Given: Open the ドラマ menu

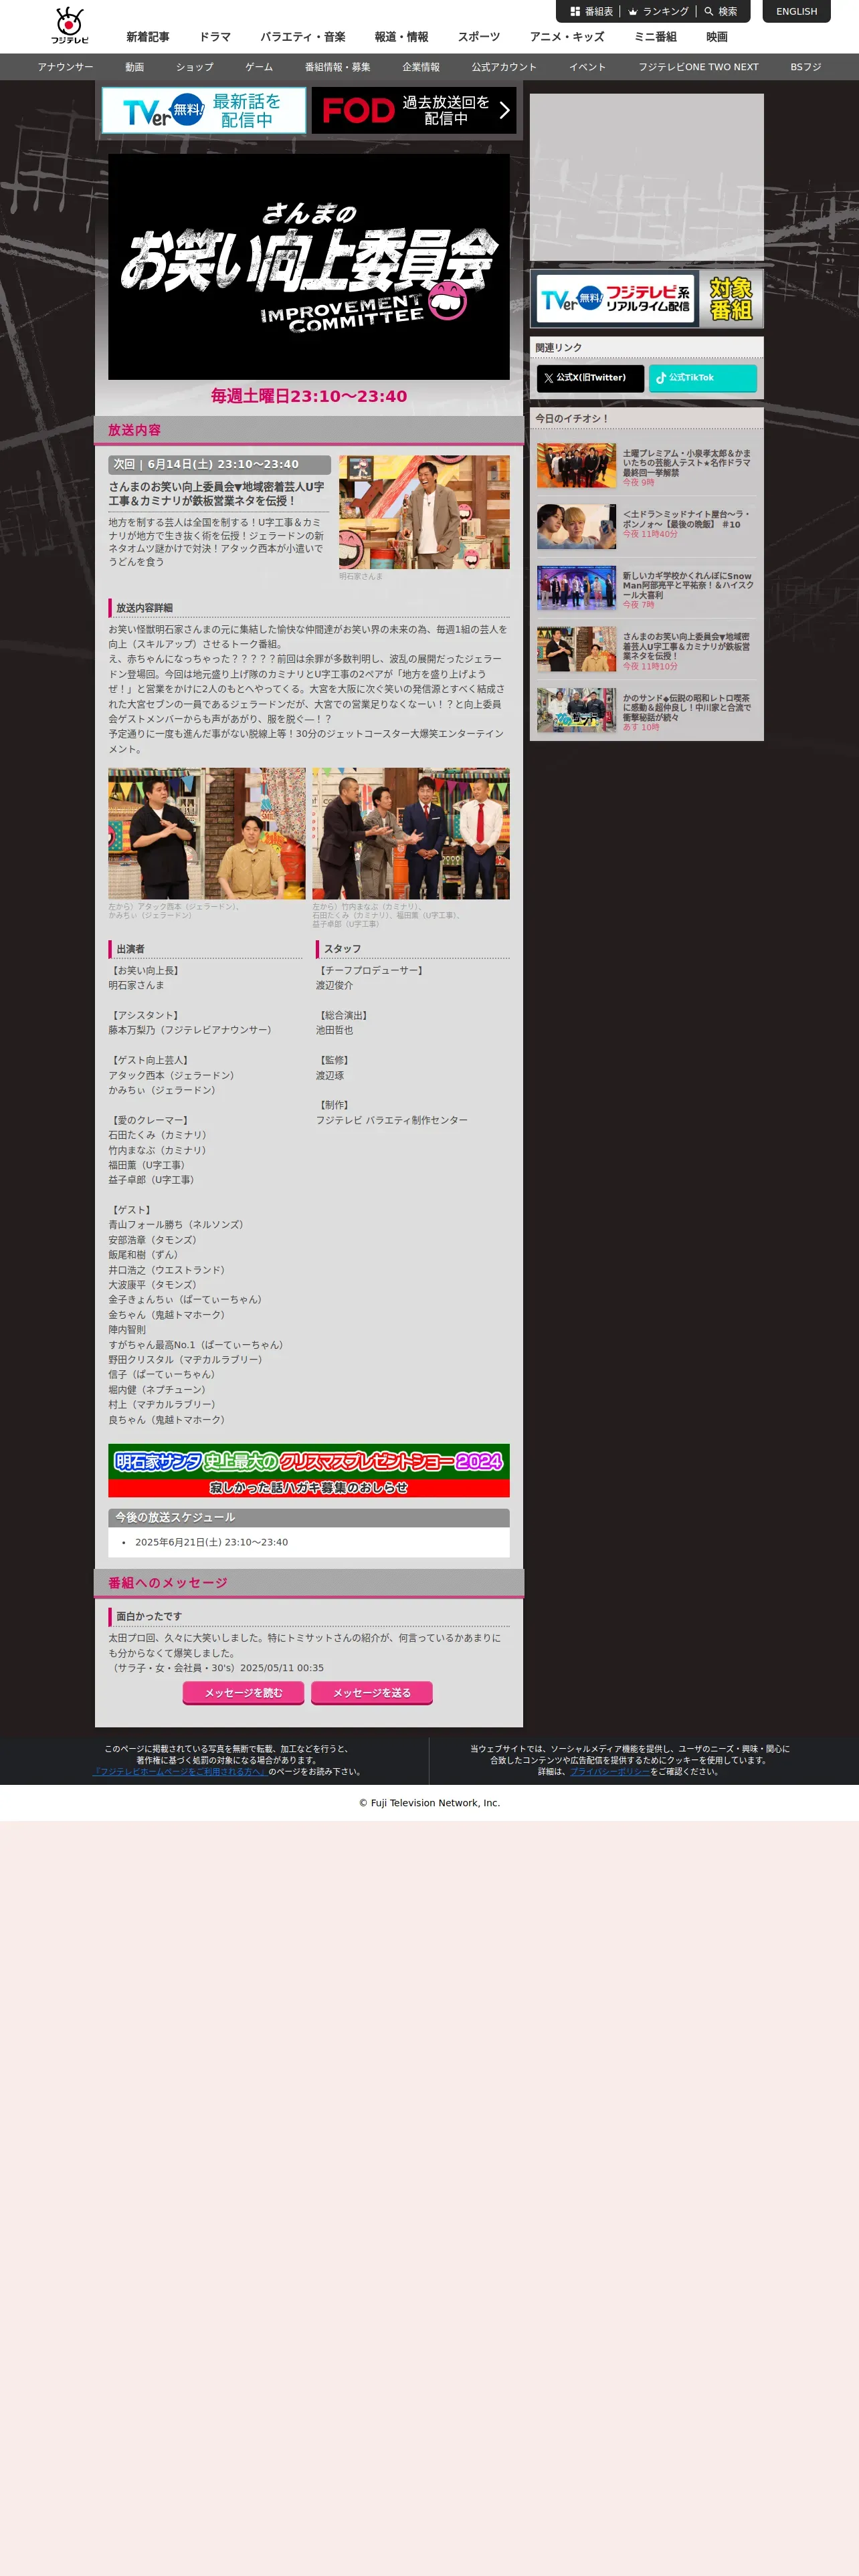Looking at the screenshot, I should click(x=215, y=37).
